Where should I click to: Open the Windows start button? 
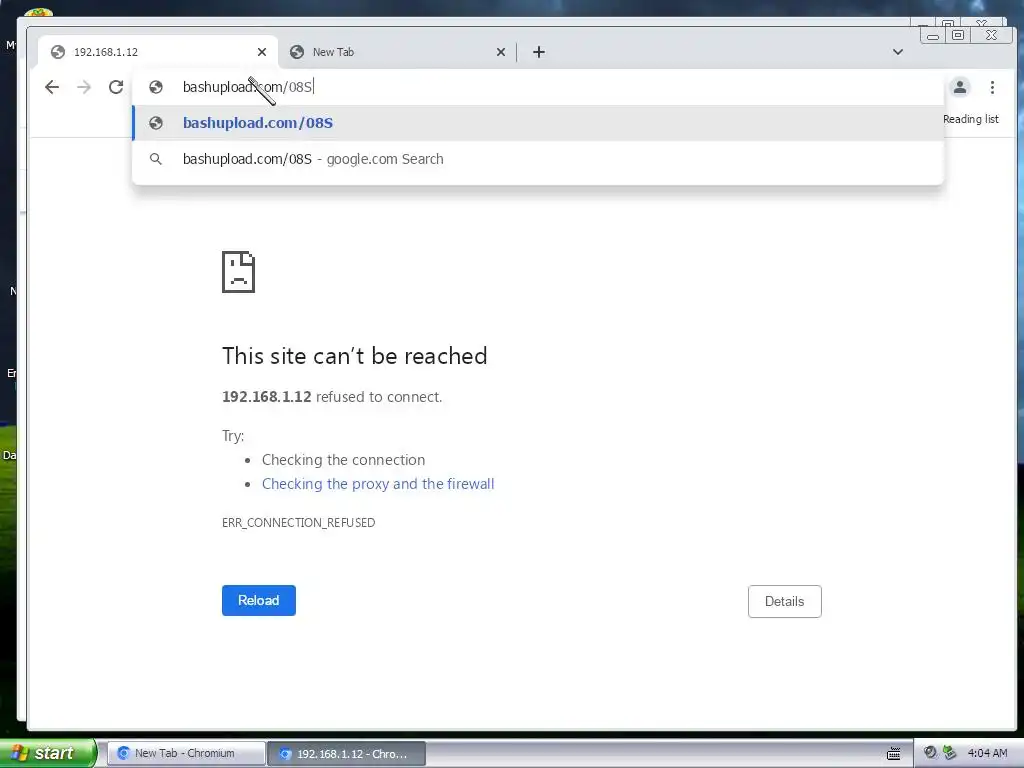[47, 753]
